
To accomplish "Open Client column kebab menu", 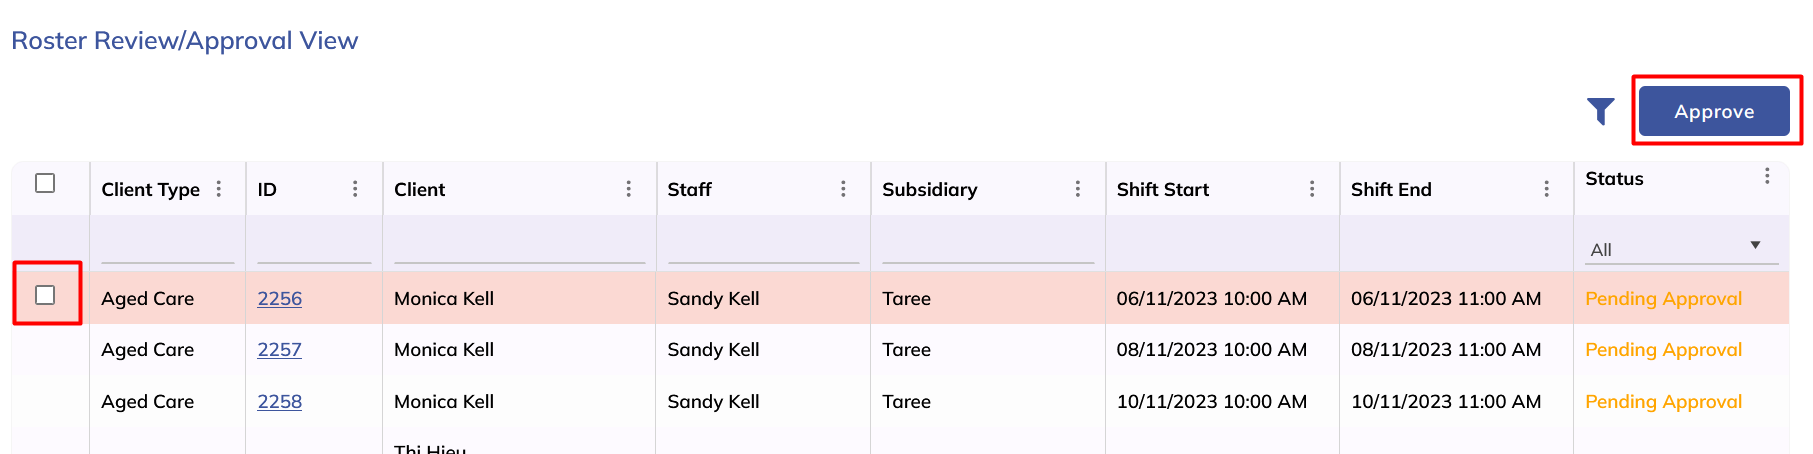I will [x=628, y=189].
